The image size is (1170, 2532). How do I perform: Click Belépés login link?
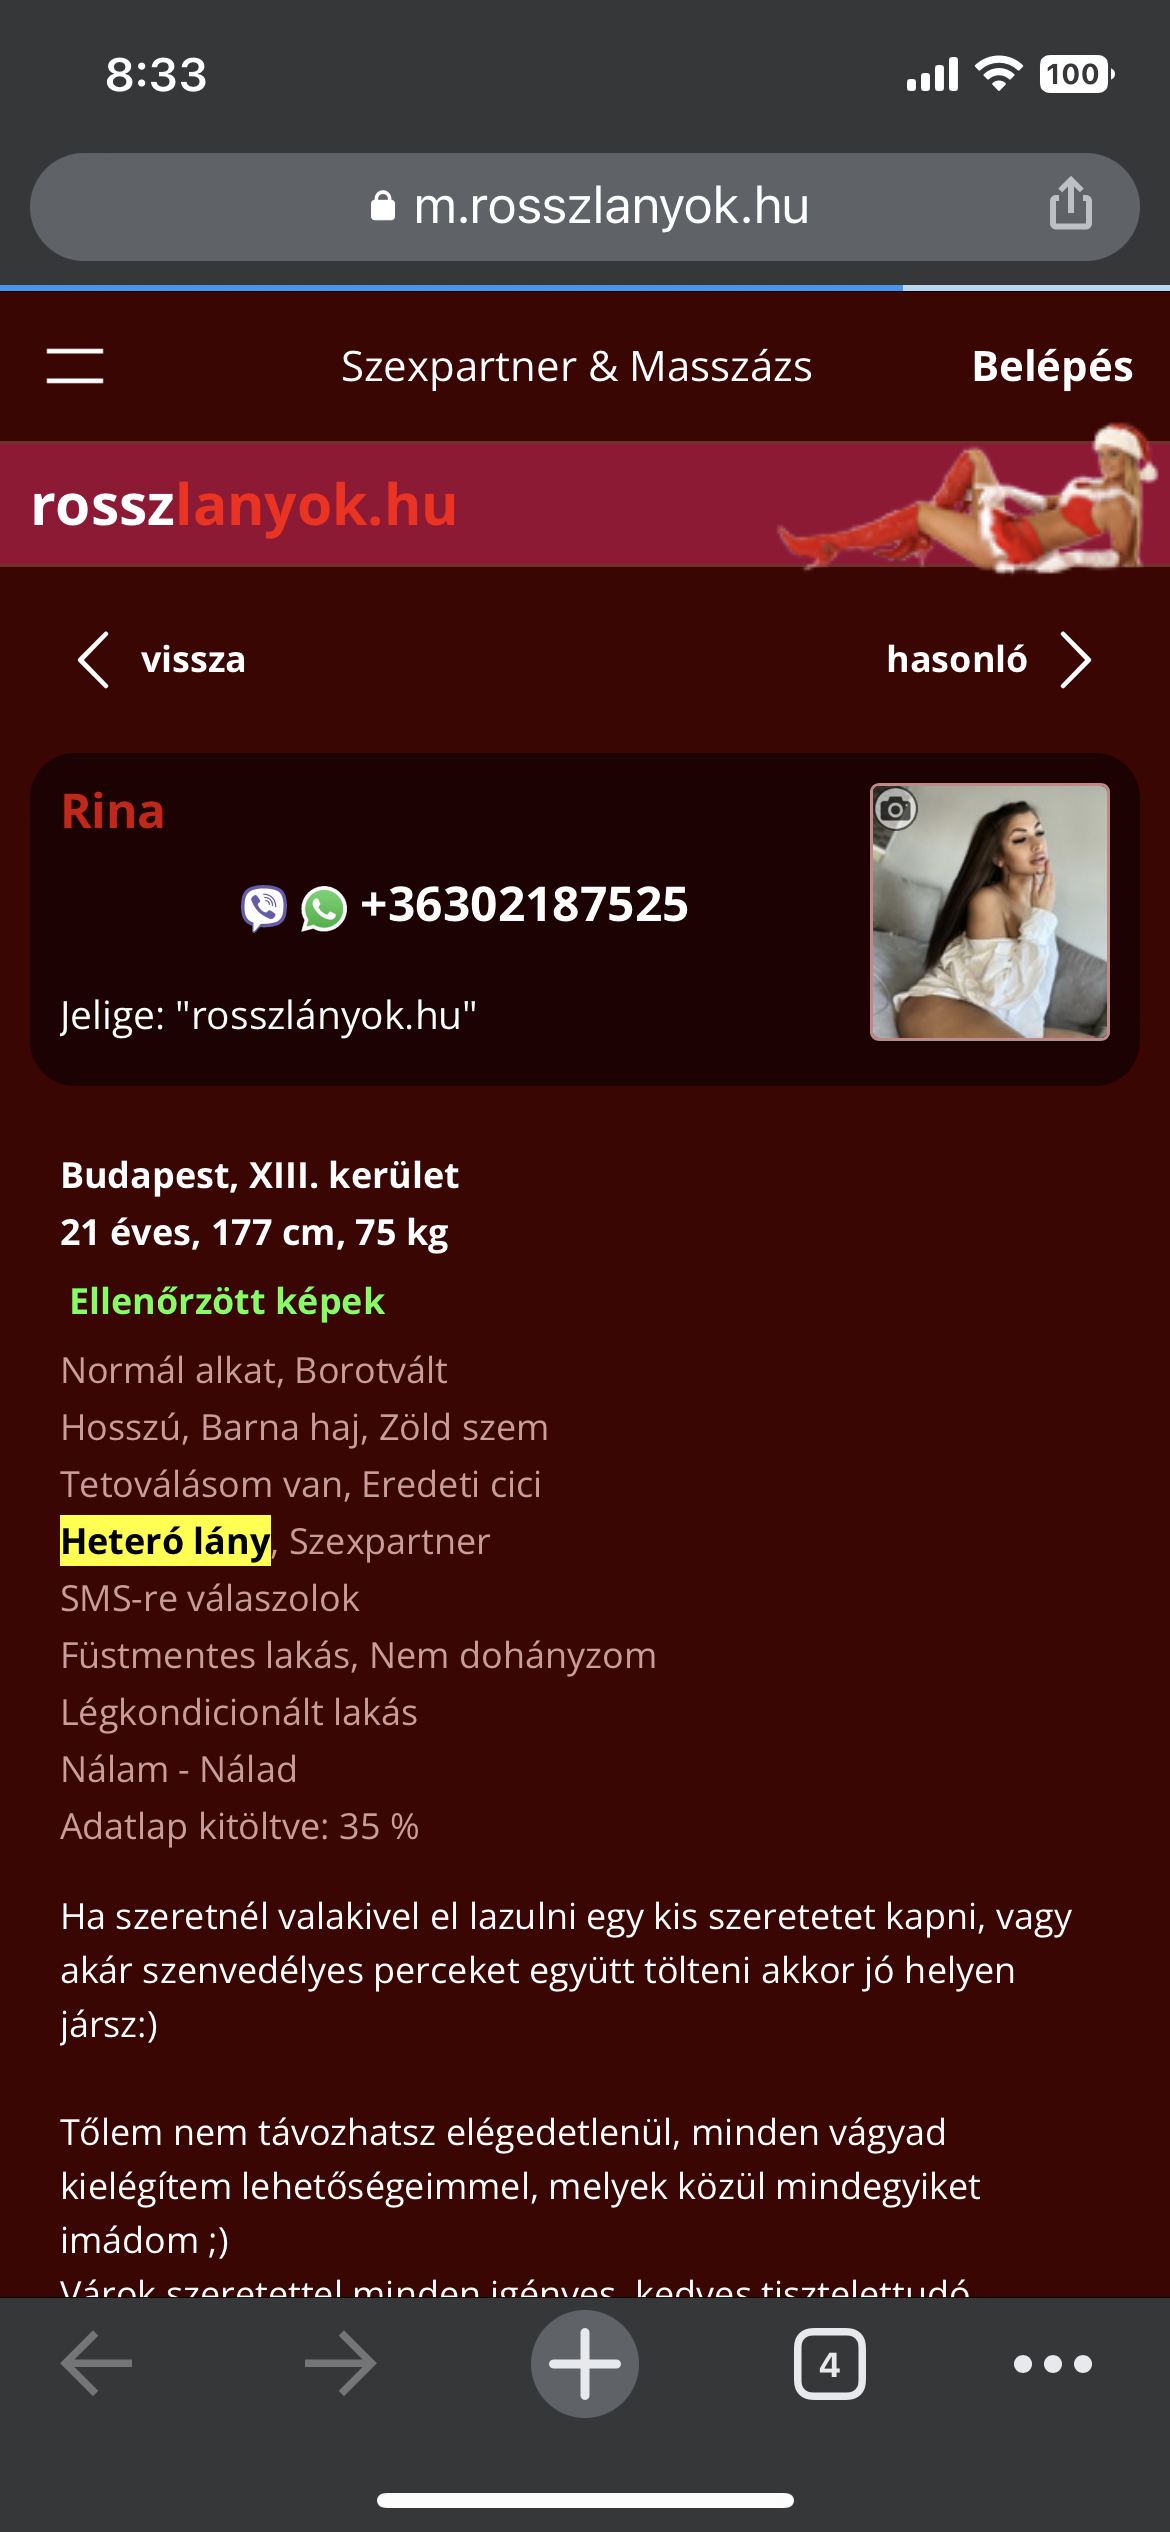[x=1052, y=366]
